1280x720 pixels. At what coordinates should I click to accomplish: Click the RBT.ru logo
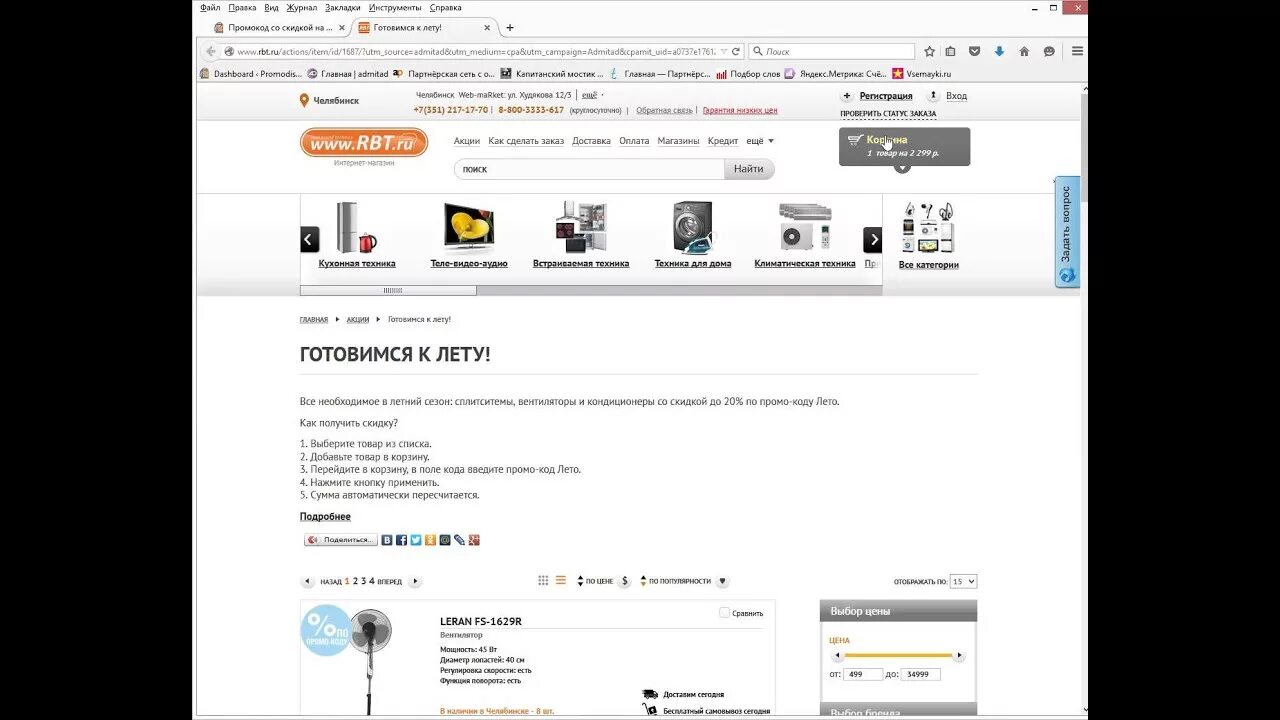(364, 143)
